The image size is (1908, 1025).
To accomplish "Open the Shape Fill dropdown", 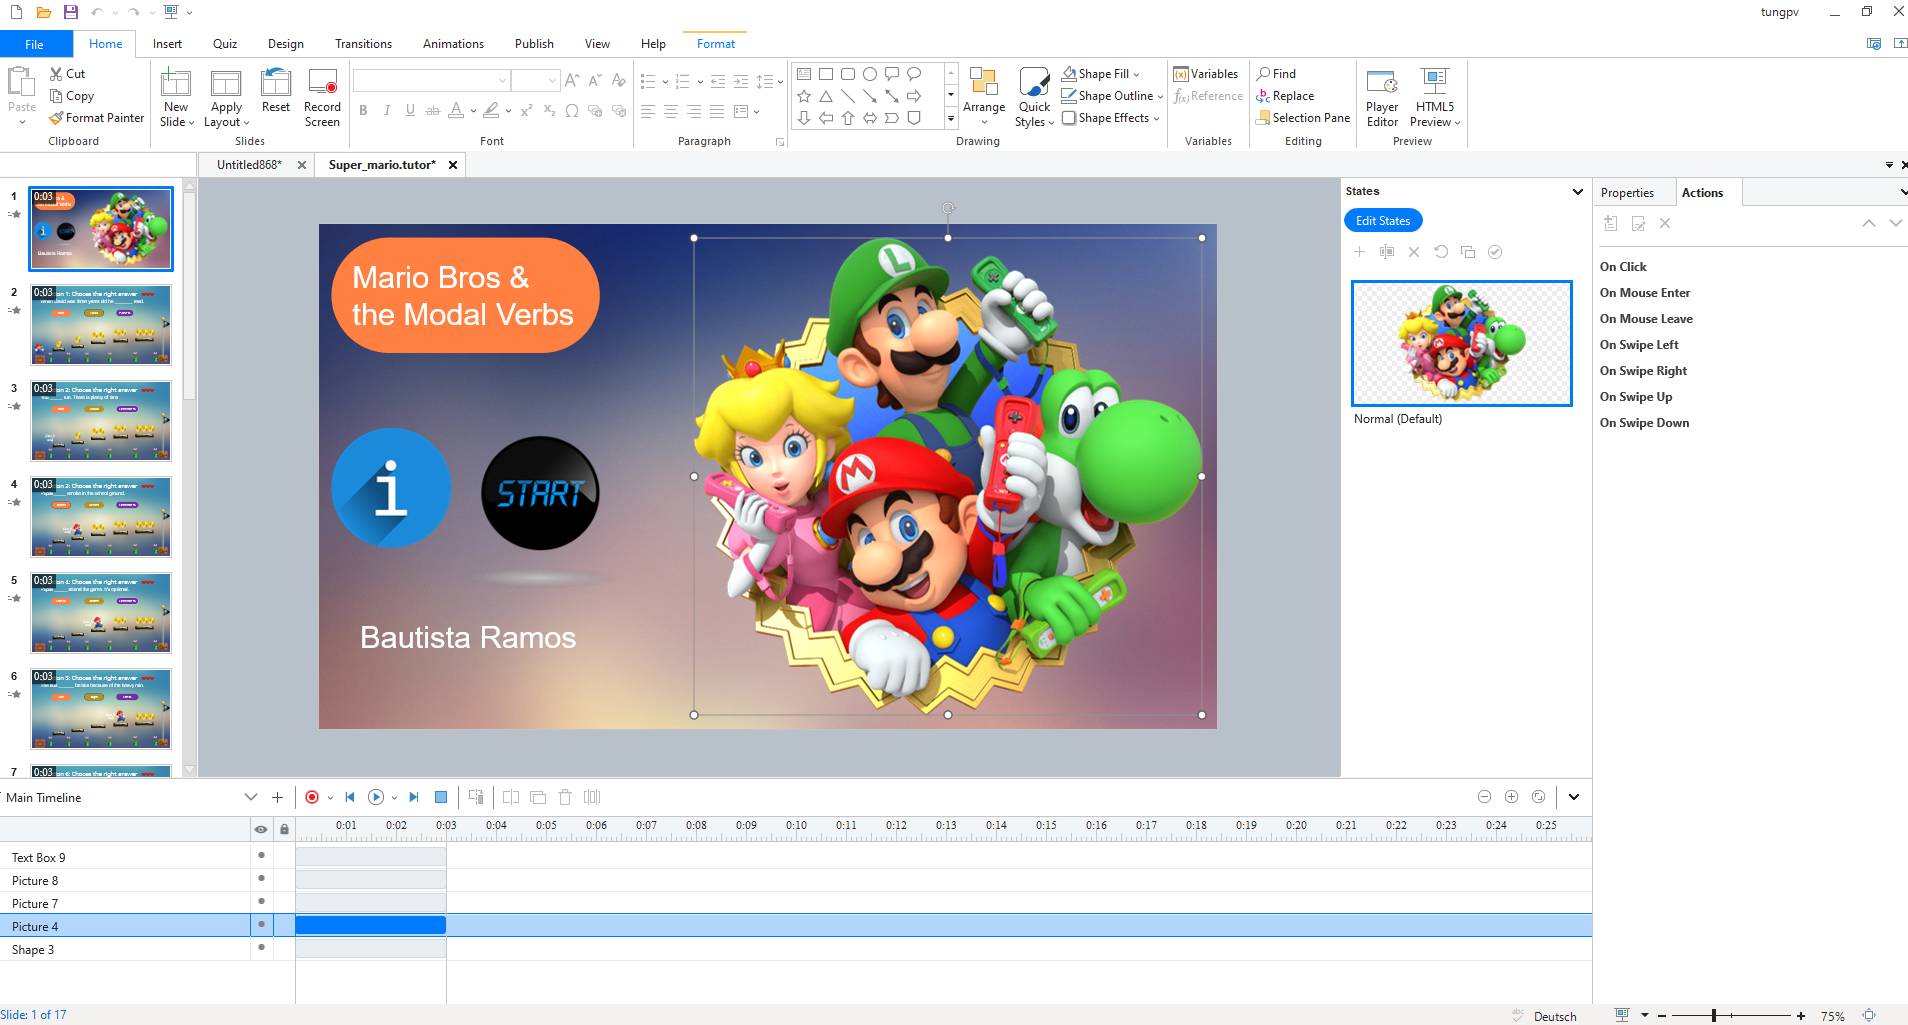I will (x=1136, y=74).
